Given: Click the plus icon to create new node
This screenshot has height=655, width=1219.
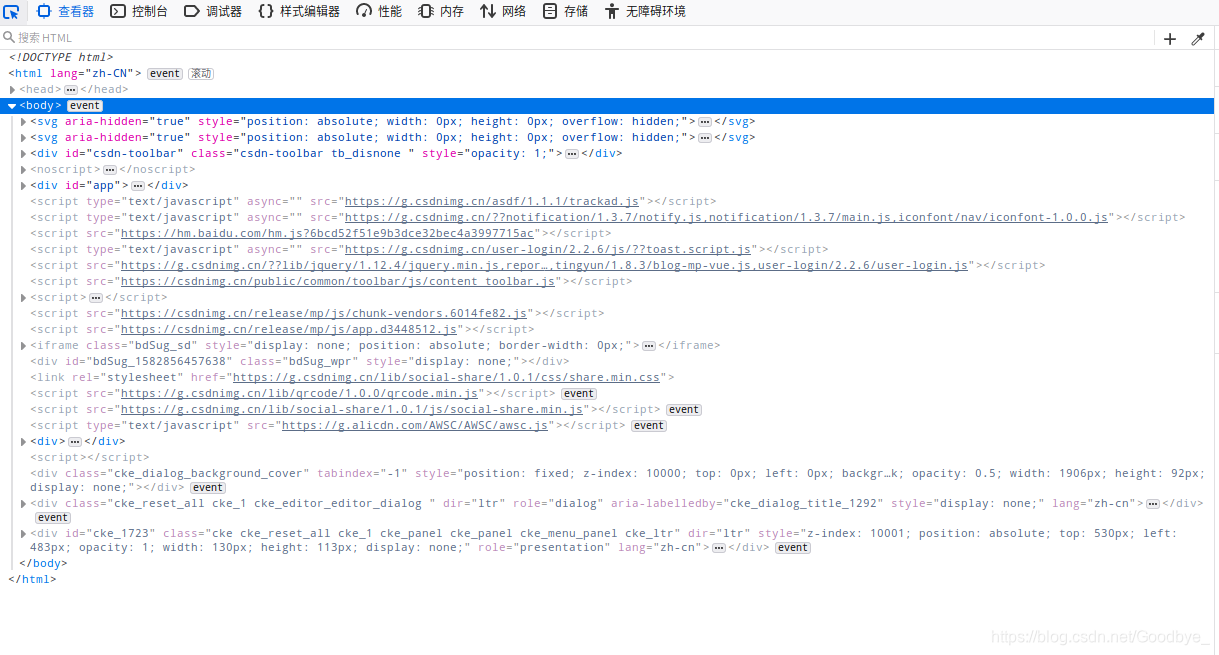Looking at the screenshot, I should point(1170,39).
